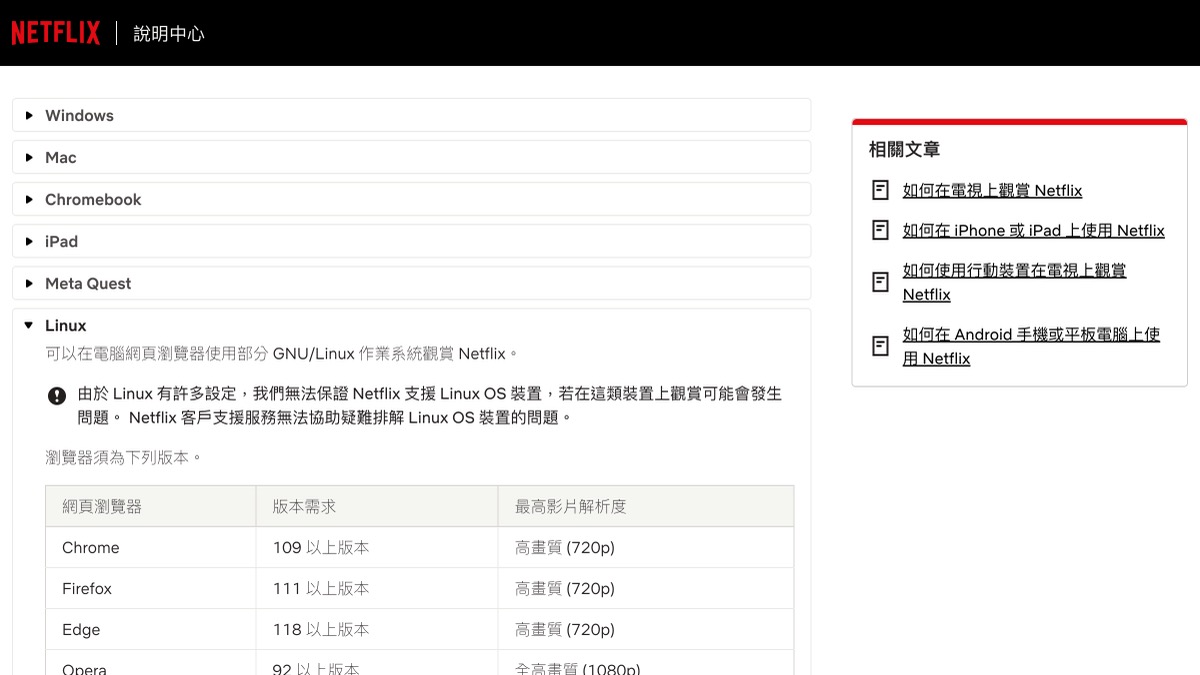Viewport: 1200px width, 675px height.
Task: Select the 111 以上版本 cell
Action: click(x=377, y=589)
